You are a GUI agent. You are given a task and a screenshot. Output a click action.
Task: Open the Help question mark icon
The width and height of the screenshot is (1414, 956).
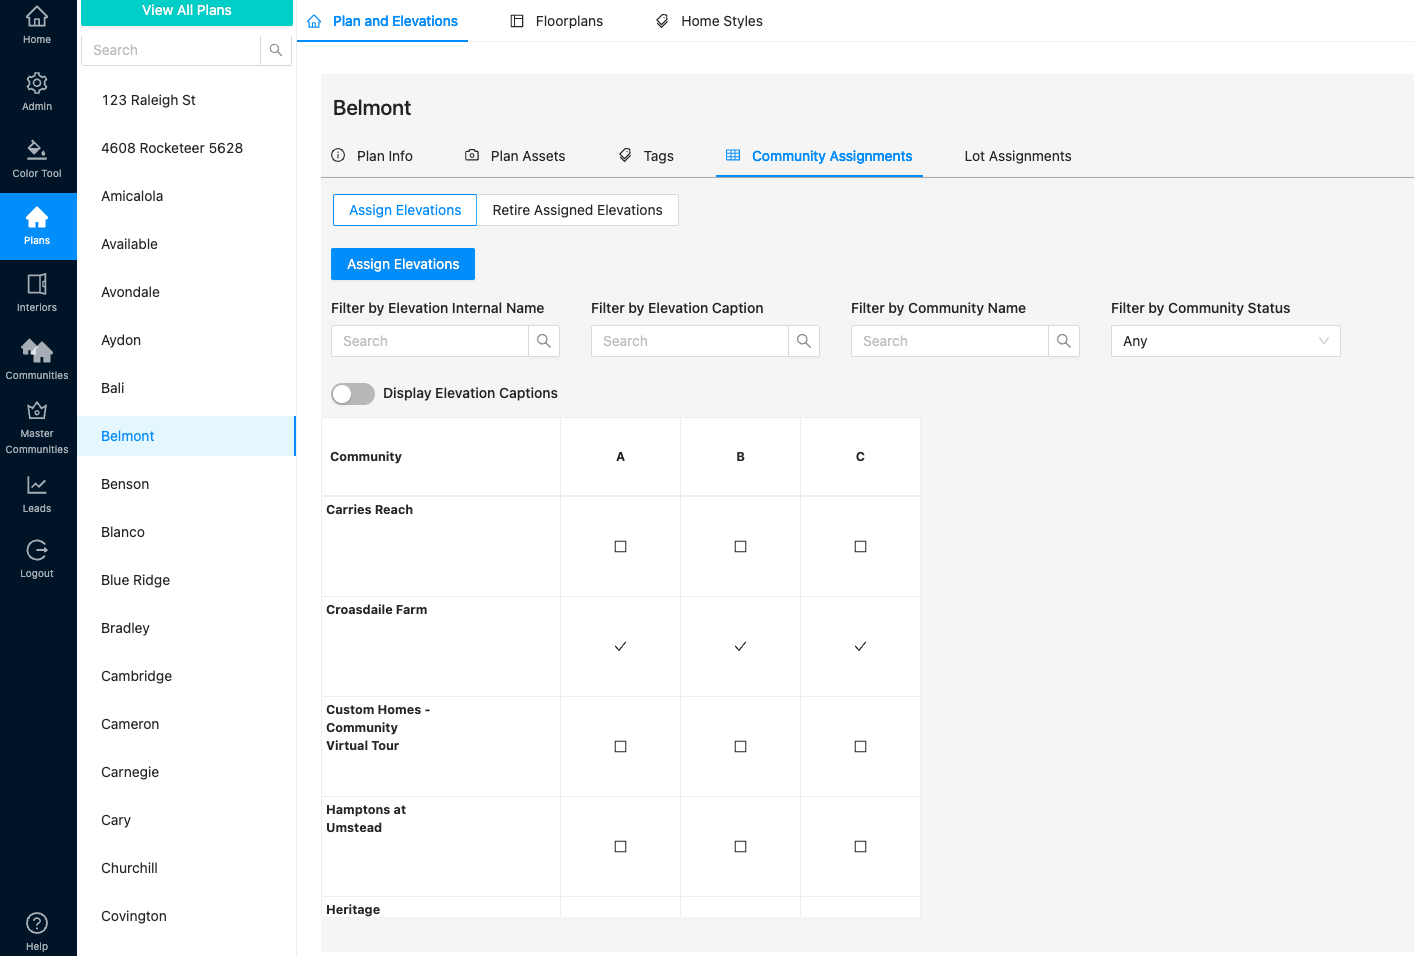[x=37, y=924]
